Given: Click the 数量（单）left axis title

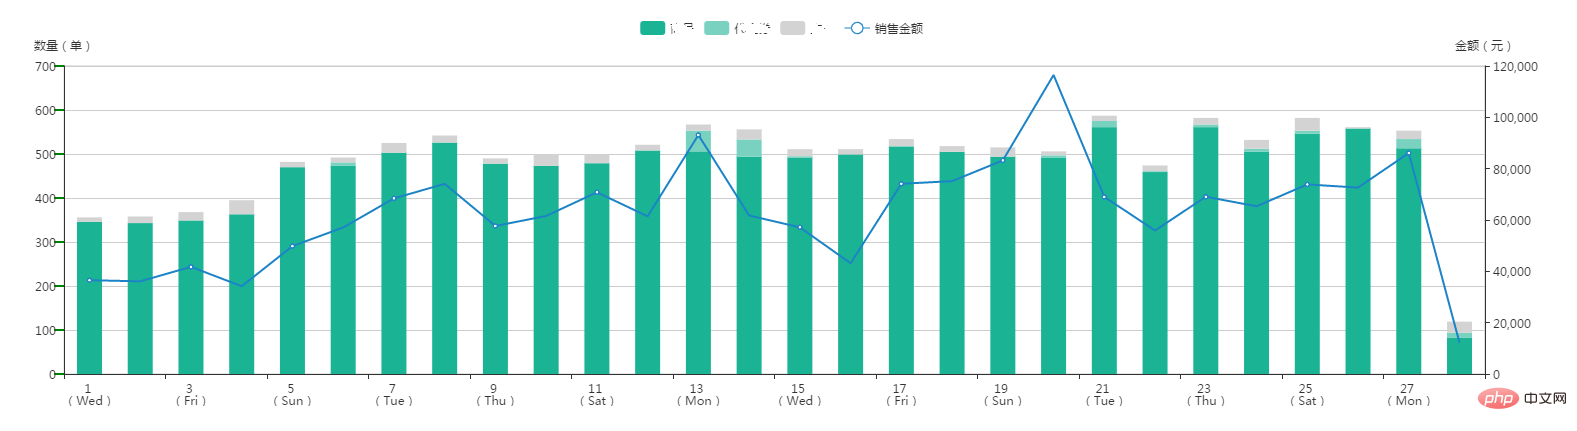Looking at the screenshot, I should (x=62, y=46).
